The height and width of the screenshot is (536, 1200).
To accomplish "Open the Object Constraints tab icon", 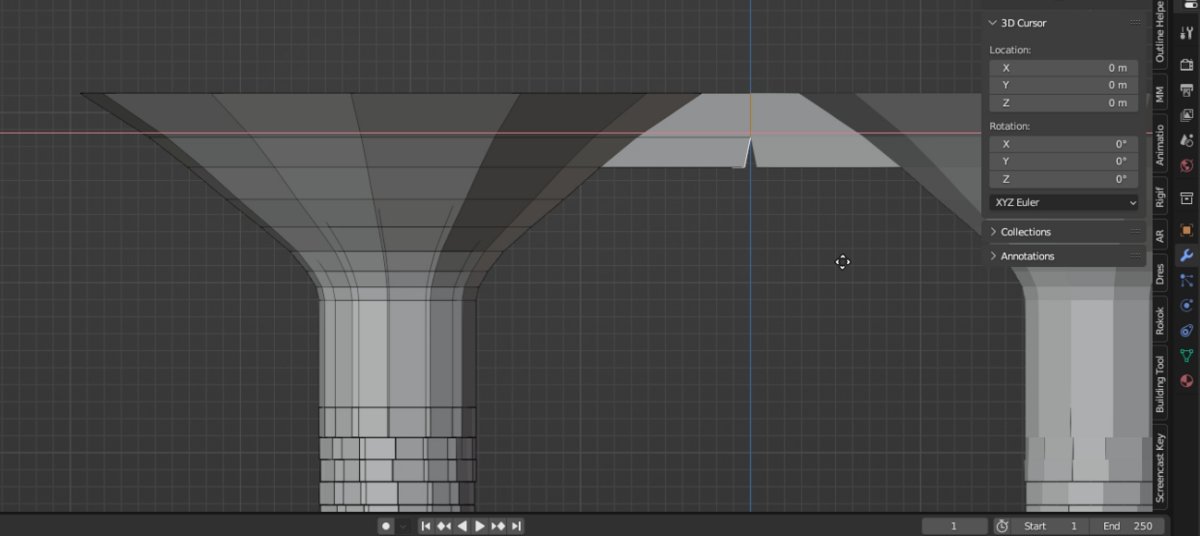I will [1187, 331].
